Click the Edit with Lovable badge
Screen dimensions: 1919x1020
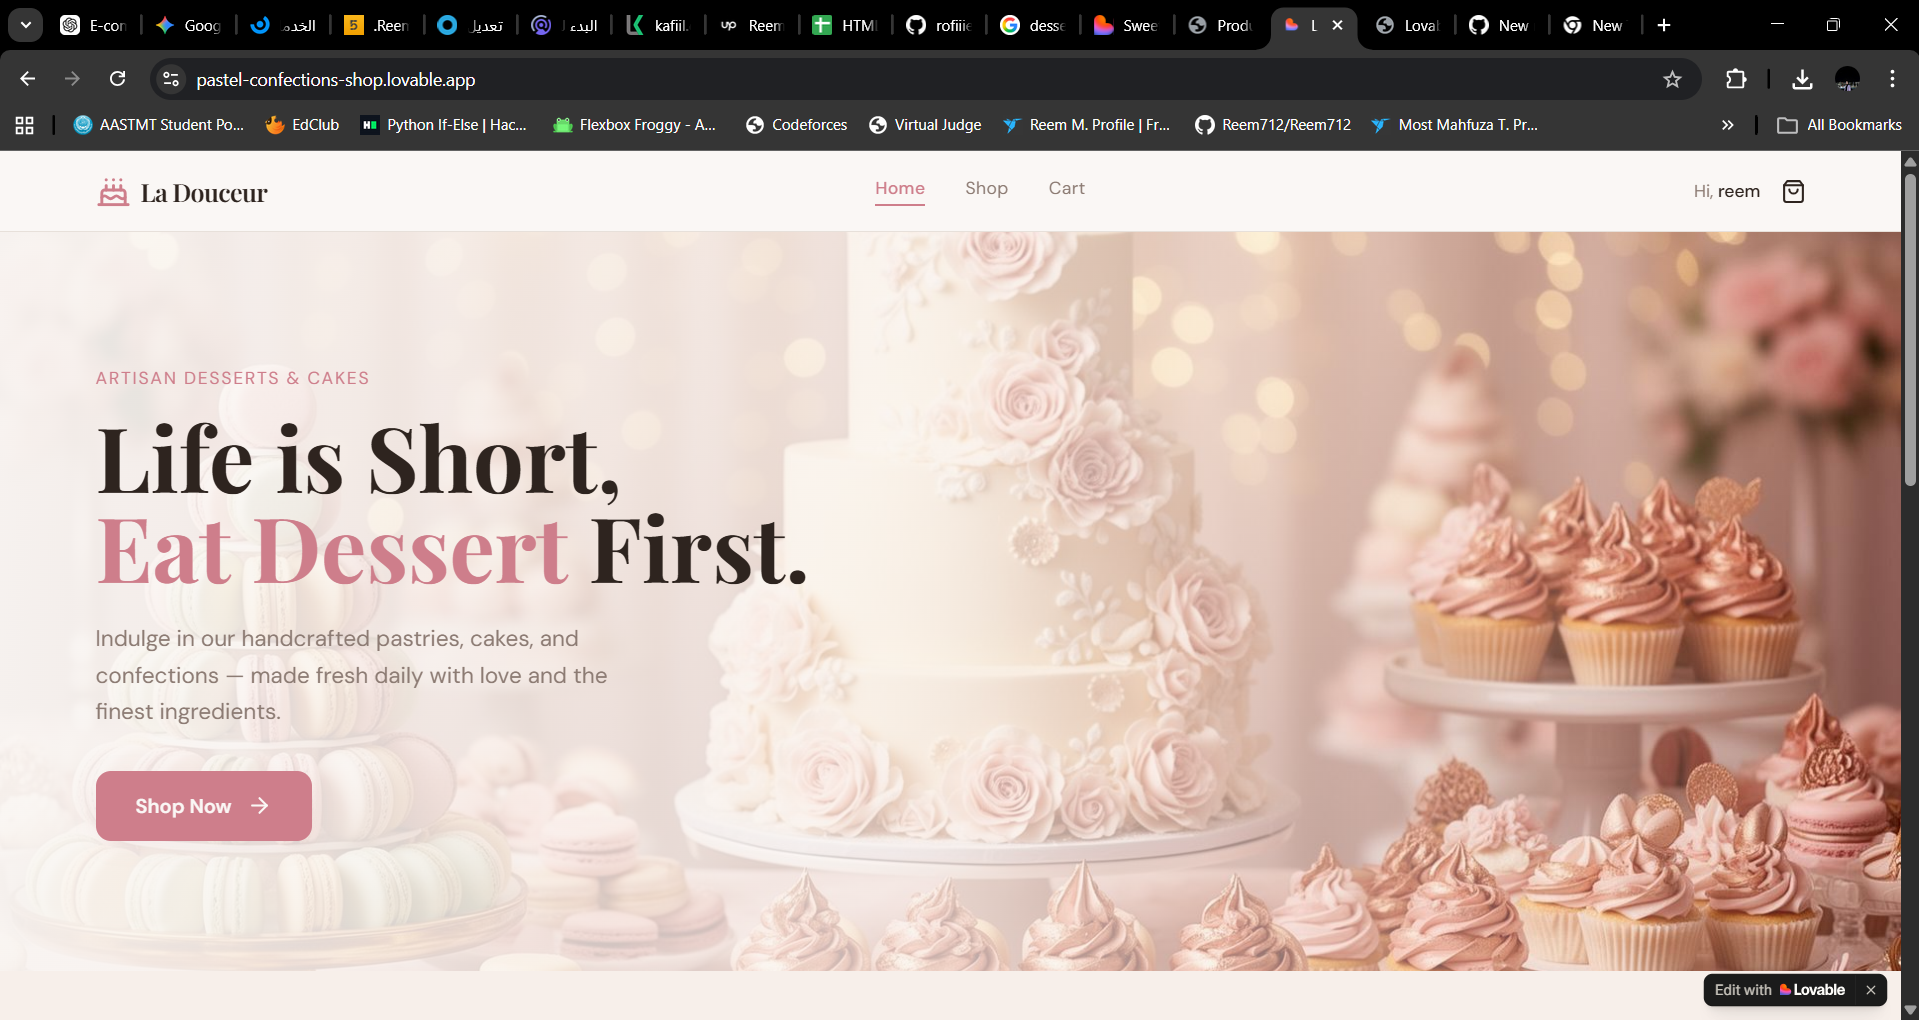point(1780,990)
